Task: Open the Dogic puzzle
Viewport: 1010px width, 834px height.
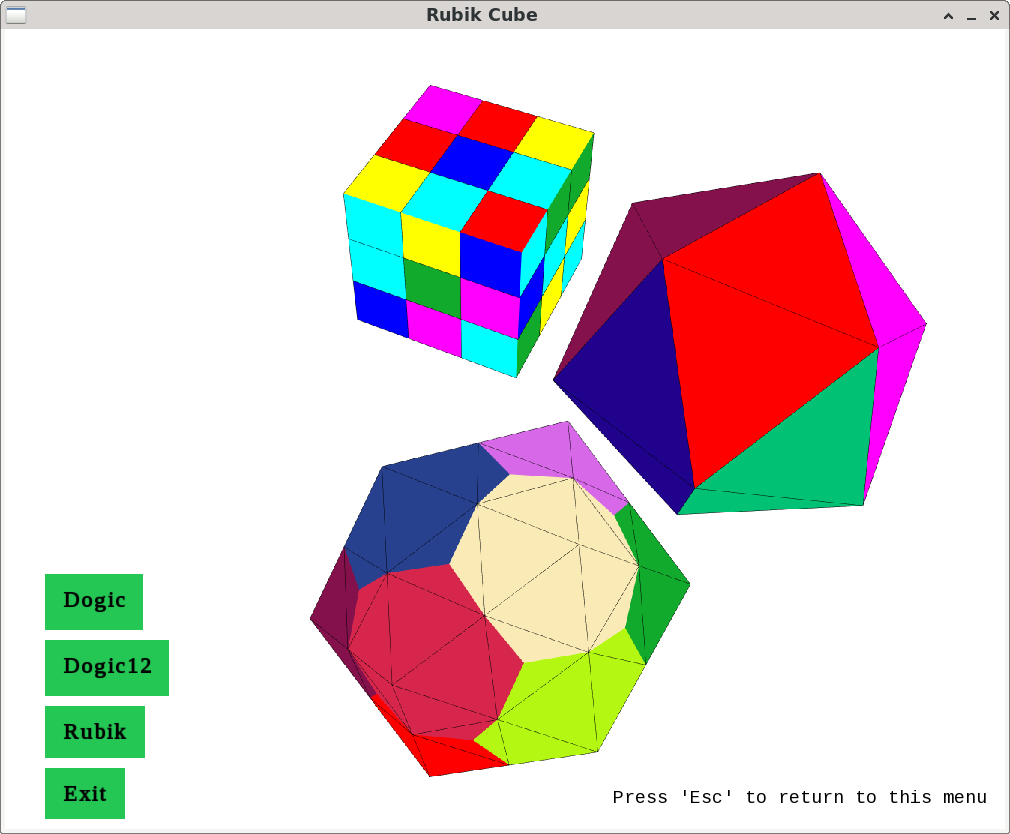Action: point(94,602)
